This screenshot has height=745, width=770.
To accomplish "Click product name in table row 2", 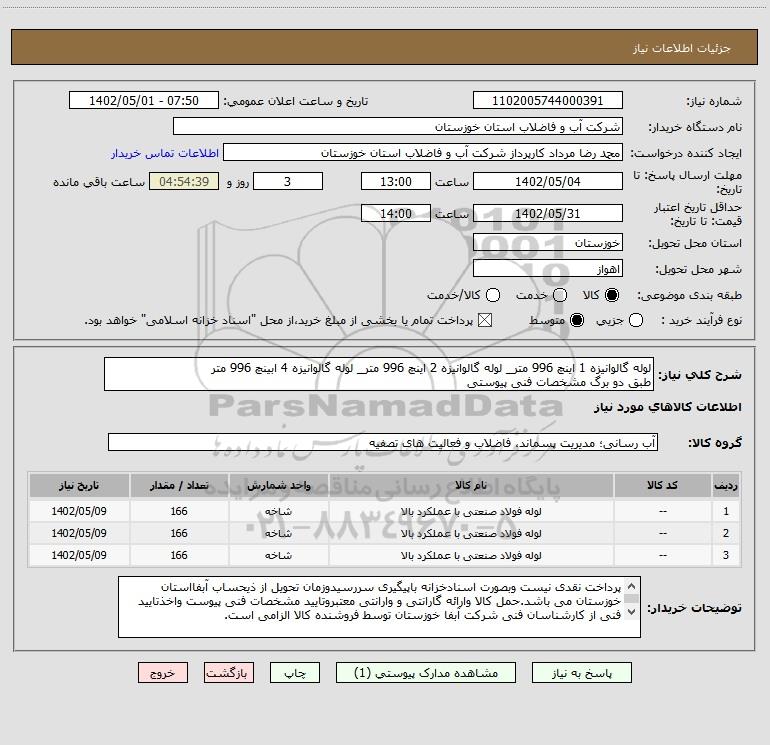I will 471,533.
